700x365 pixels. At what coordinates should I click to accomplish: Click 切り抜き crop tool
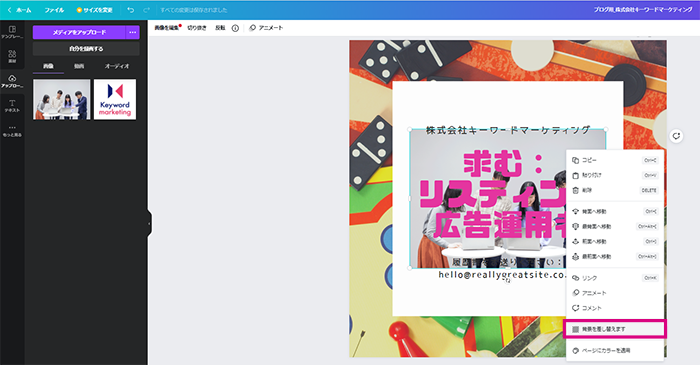197,28
